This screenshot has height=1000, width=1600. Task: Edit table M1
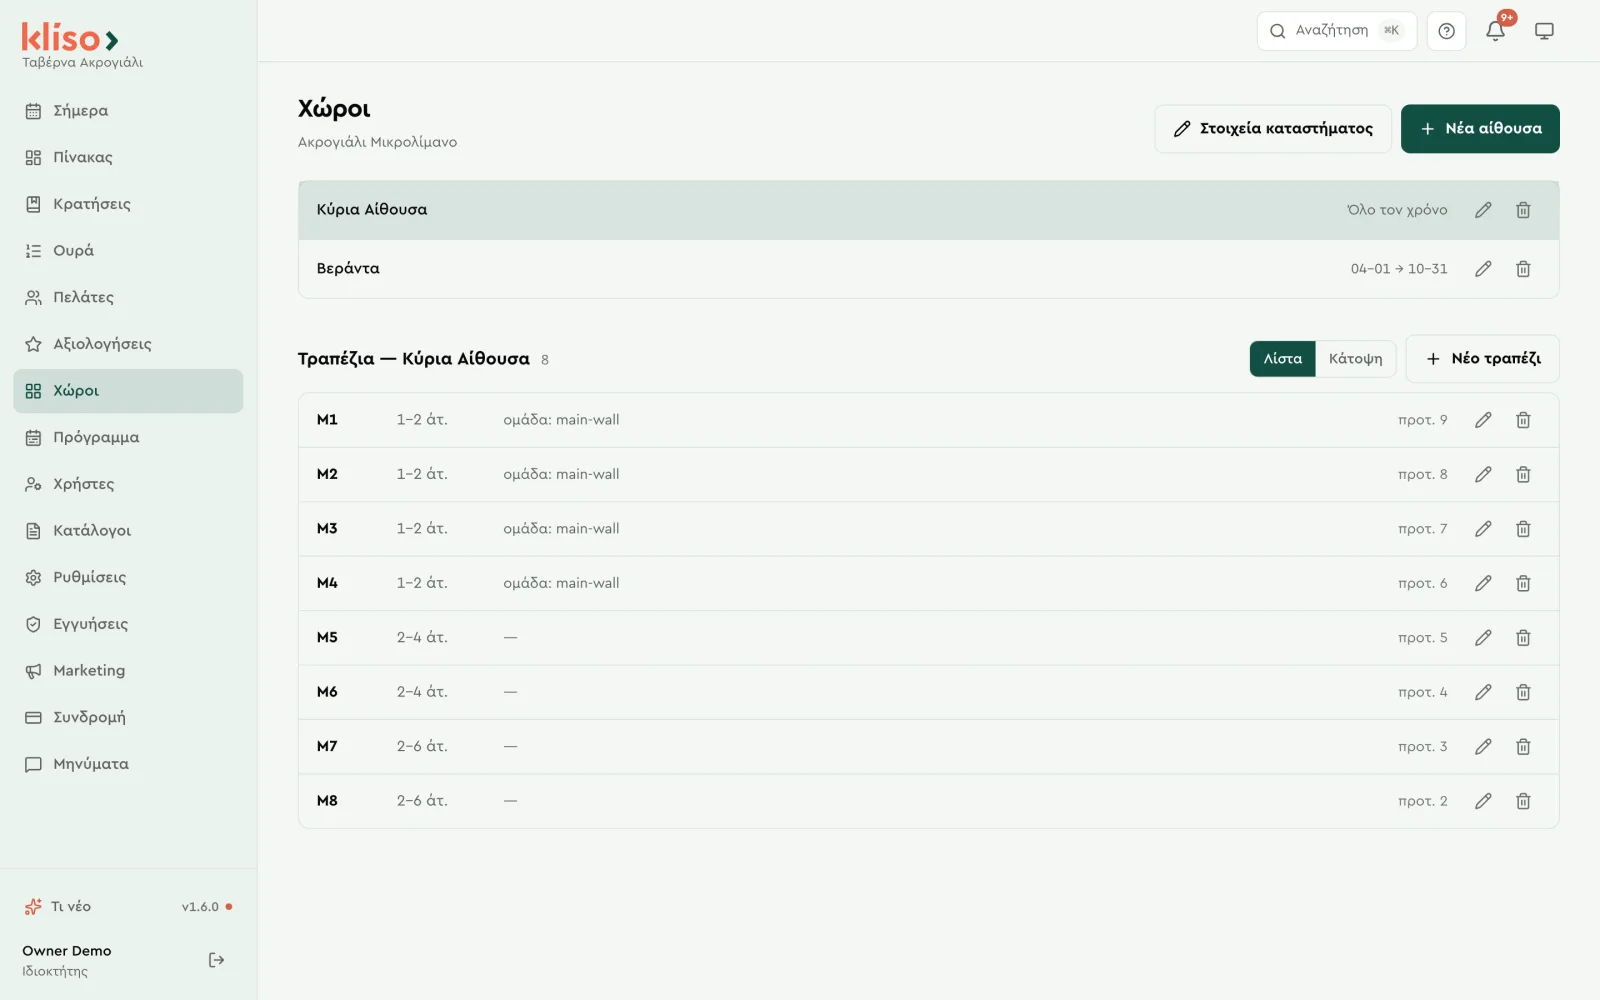point(1483,420)
